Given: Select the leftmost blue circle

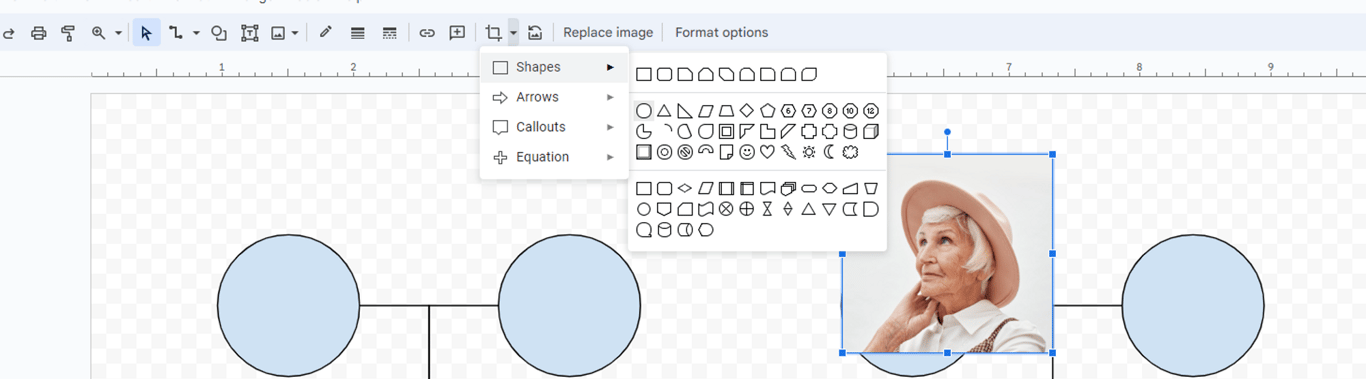Looking at the screenshot, I should pyautogui.click(x=288, y=305).
